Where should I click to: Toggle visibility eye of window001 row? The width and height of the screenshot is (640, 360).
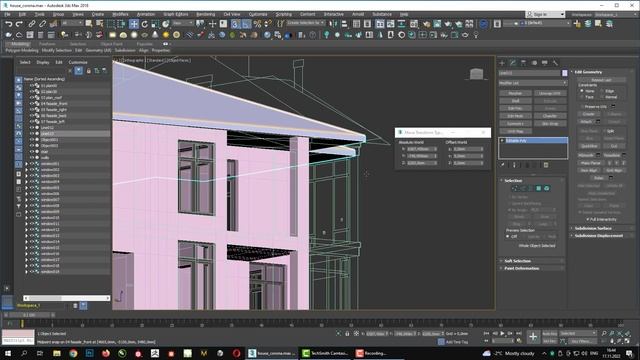[x=31, y=164]
